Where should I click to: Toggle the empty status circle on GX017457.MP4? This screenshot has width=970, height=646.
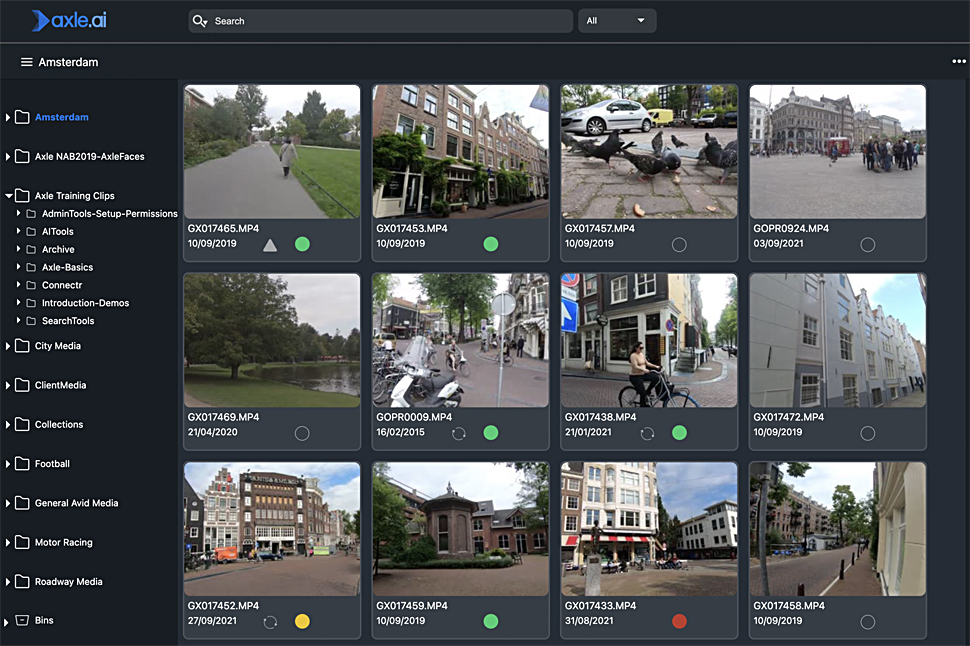point(679,245)
